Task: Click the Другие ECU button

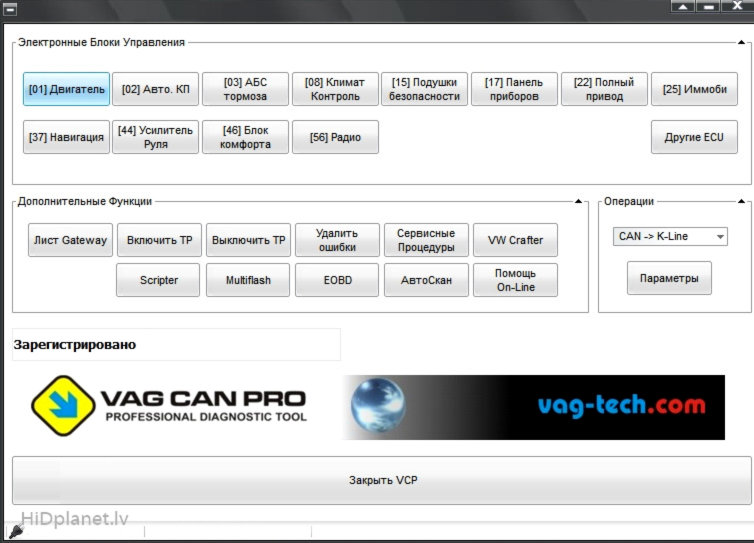Action: (694, 137)
